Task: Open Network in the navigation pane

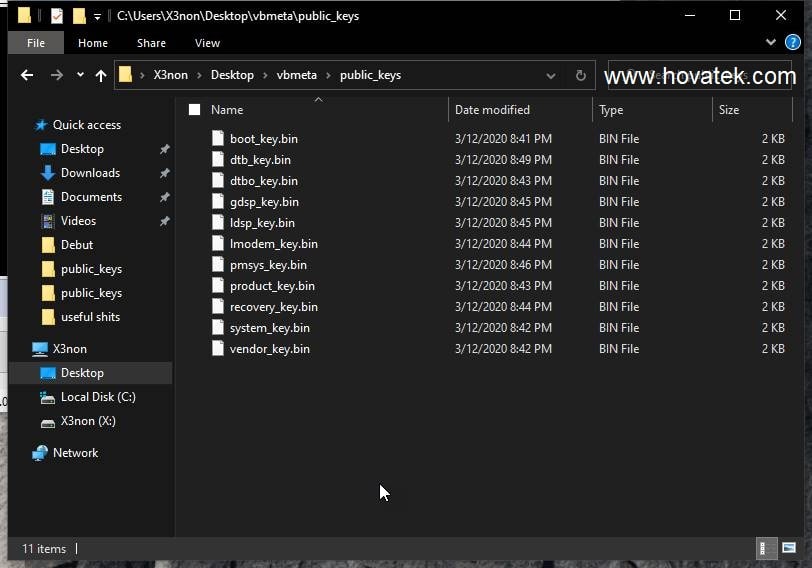Action: click(x=75, y=453)
